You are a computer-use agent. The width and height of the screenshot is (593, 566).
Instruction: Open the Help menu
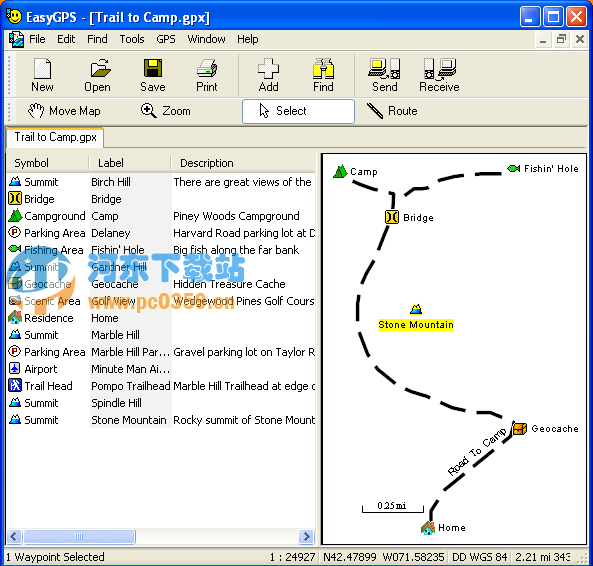click(248, 39)
